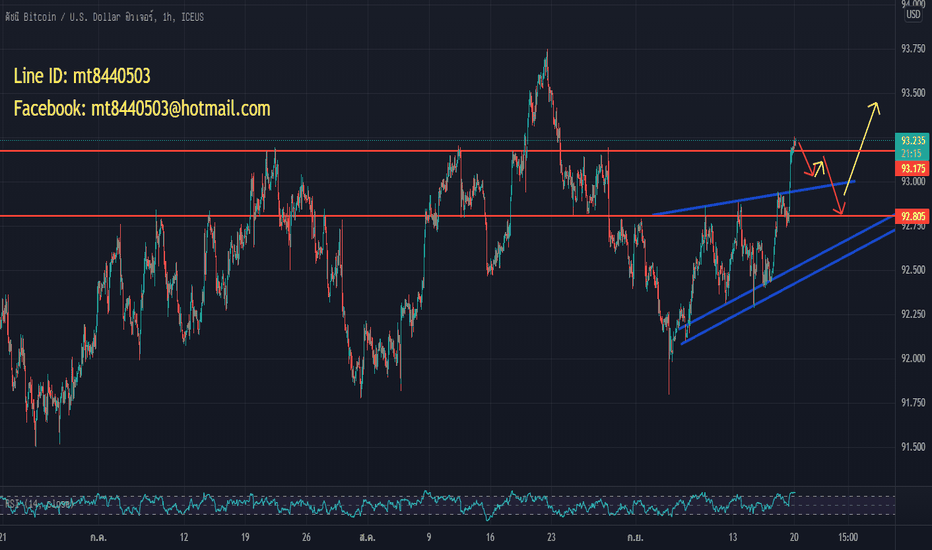The width and height of the screenshot is (932, 550).
Task: Select the red 92.805 price line label
Action: 912,216
